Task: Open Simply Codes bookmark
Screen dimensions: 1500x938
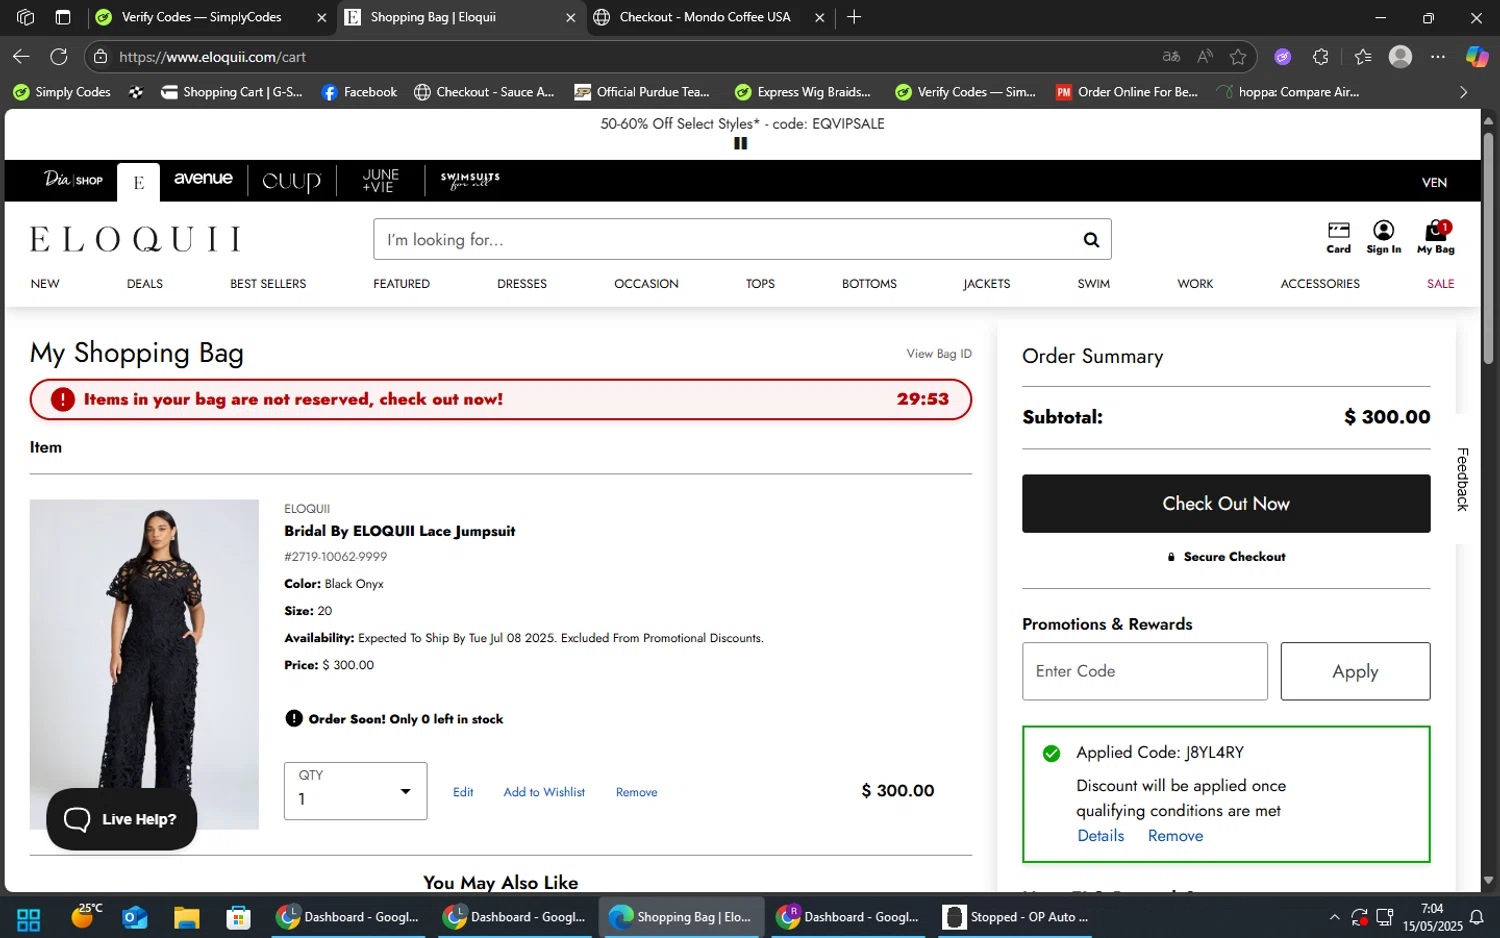Action: click(62, 92)
